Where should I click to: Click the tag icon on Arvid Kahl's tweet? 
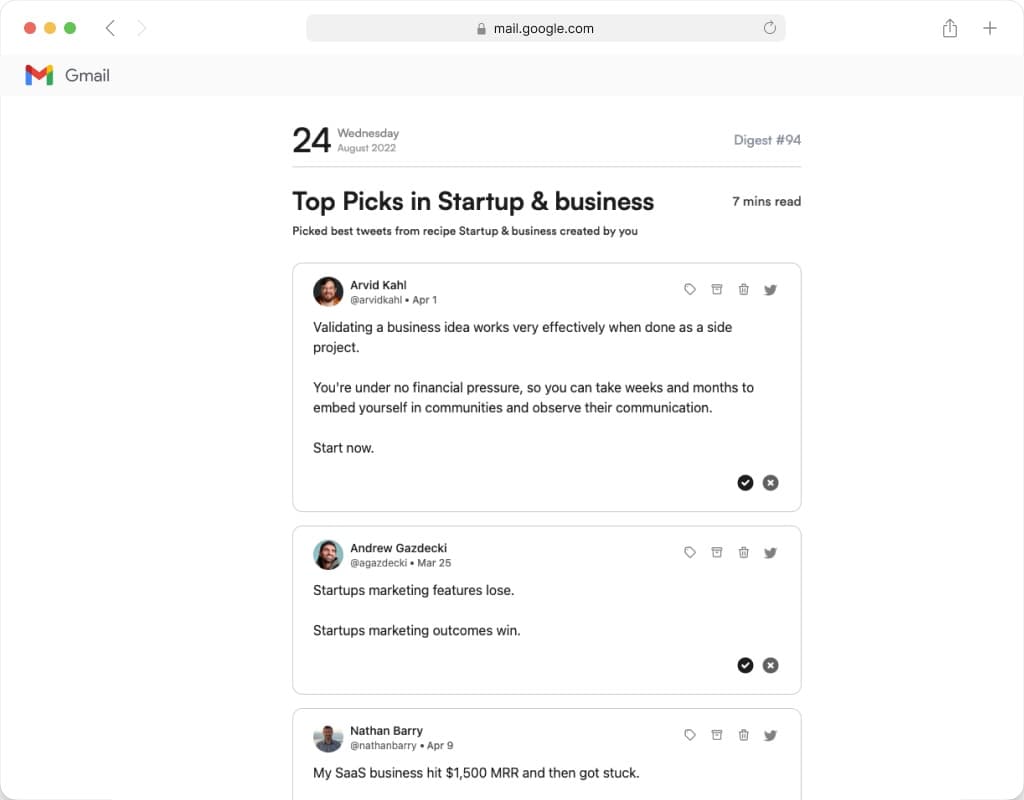pos(690,289)
